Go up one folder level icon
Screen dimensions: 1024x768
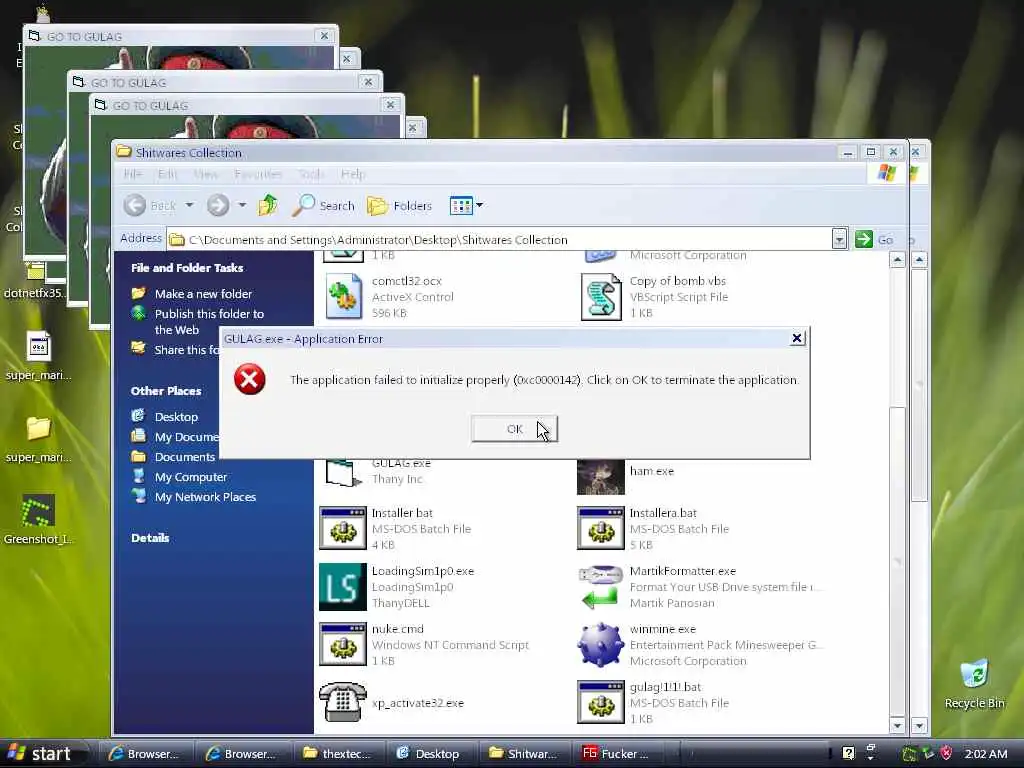tap(268, 205)
